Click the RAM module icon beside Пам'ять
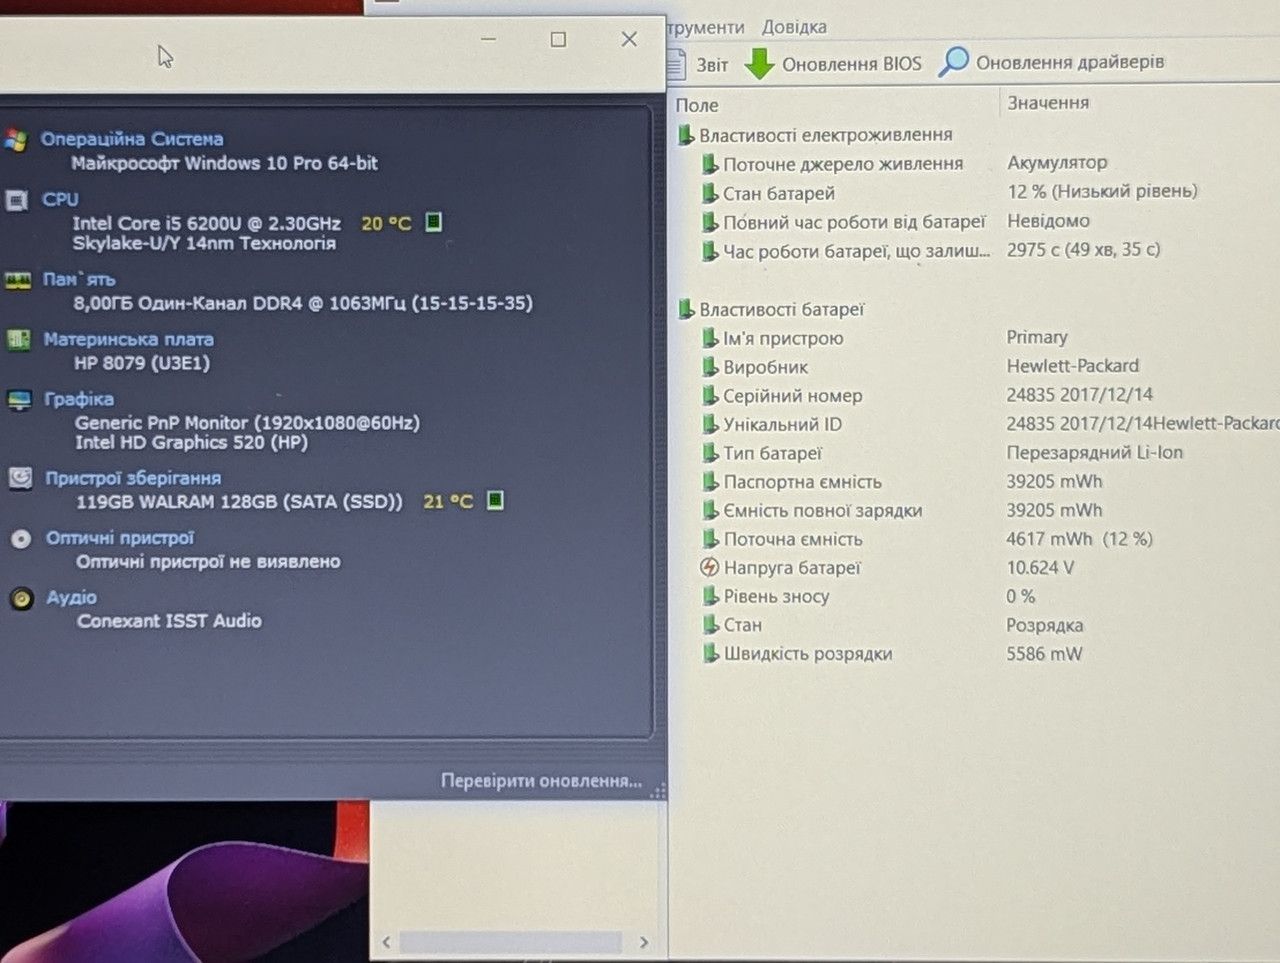This screenshot has width=1280, height=963. pyautogui.click(x=18, y=280)
